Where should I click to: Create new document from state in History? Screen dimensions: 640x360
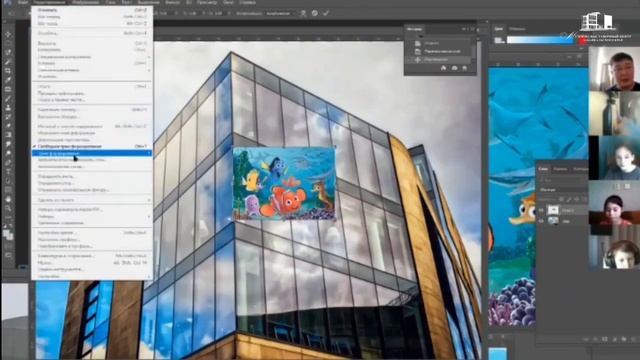(443, 68)
